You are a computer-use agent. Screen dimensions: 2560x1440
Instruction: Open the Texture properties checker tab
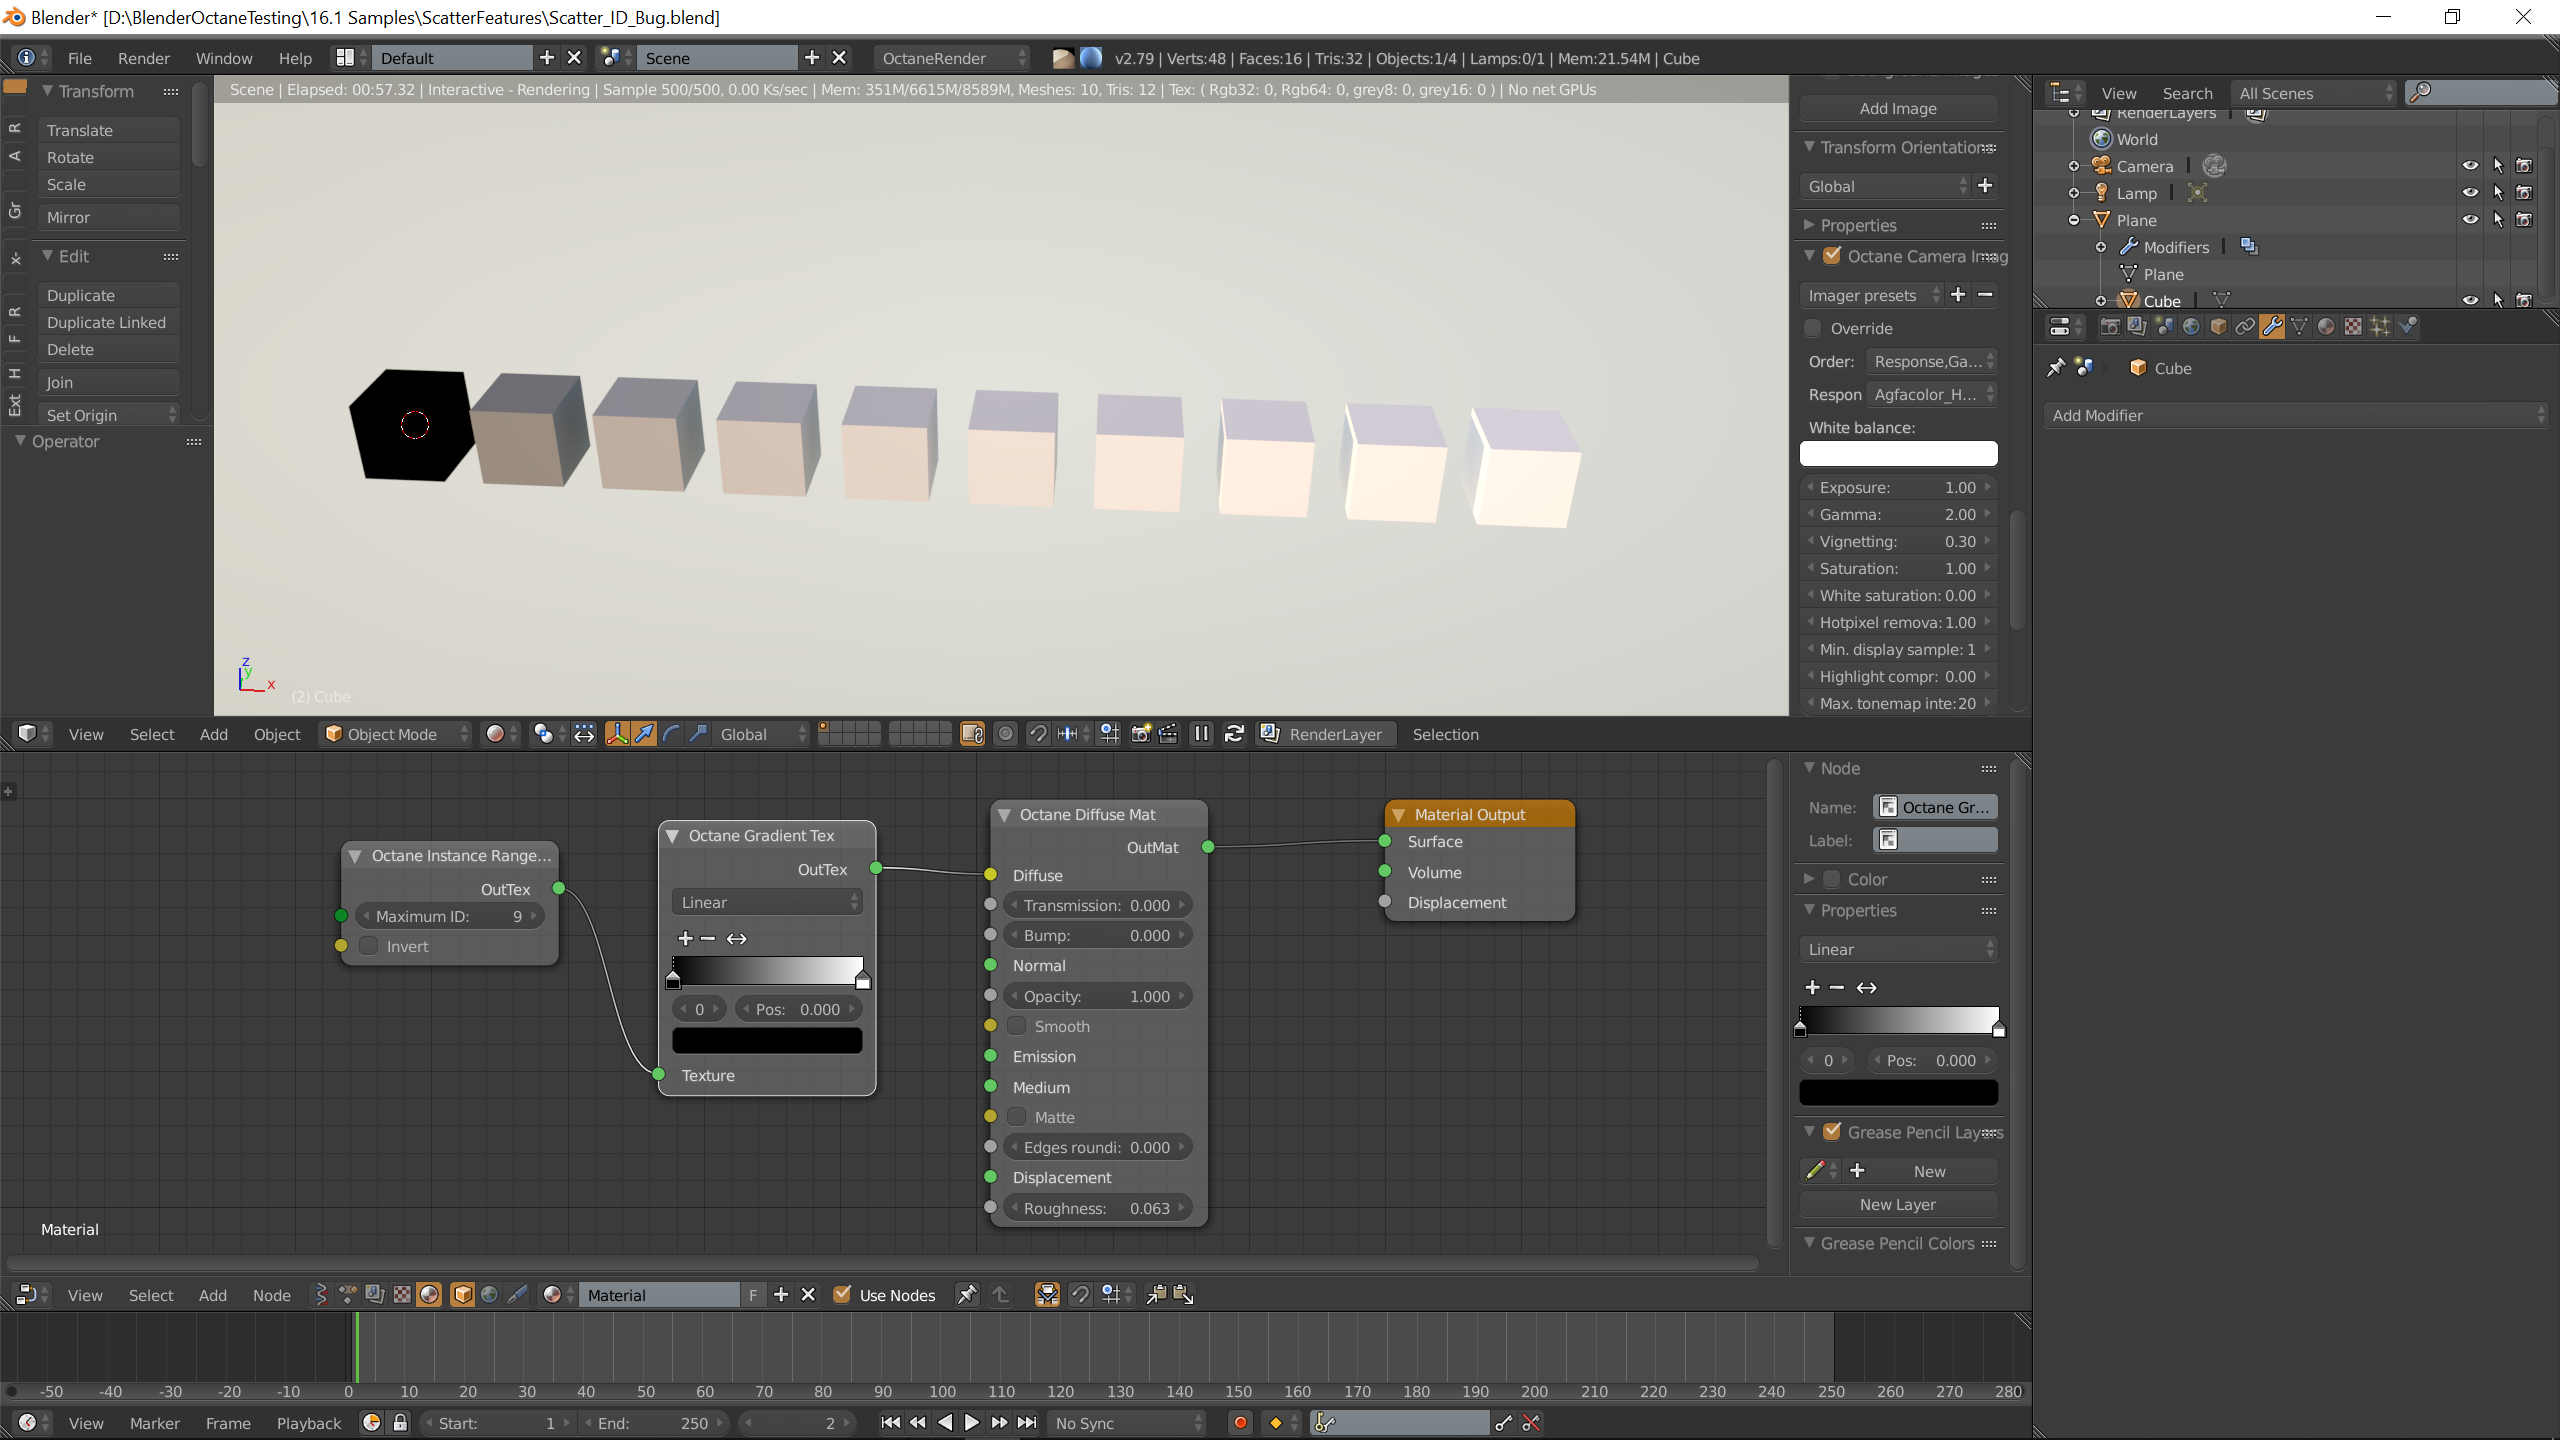pyautogui.click(x=2353, y=326)
